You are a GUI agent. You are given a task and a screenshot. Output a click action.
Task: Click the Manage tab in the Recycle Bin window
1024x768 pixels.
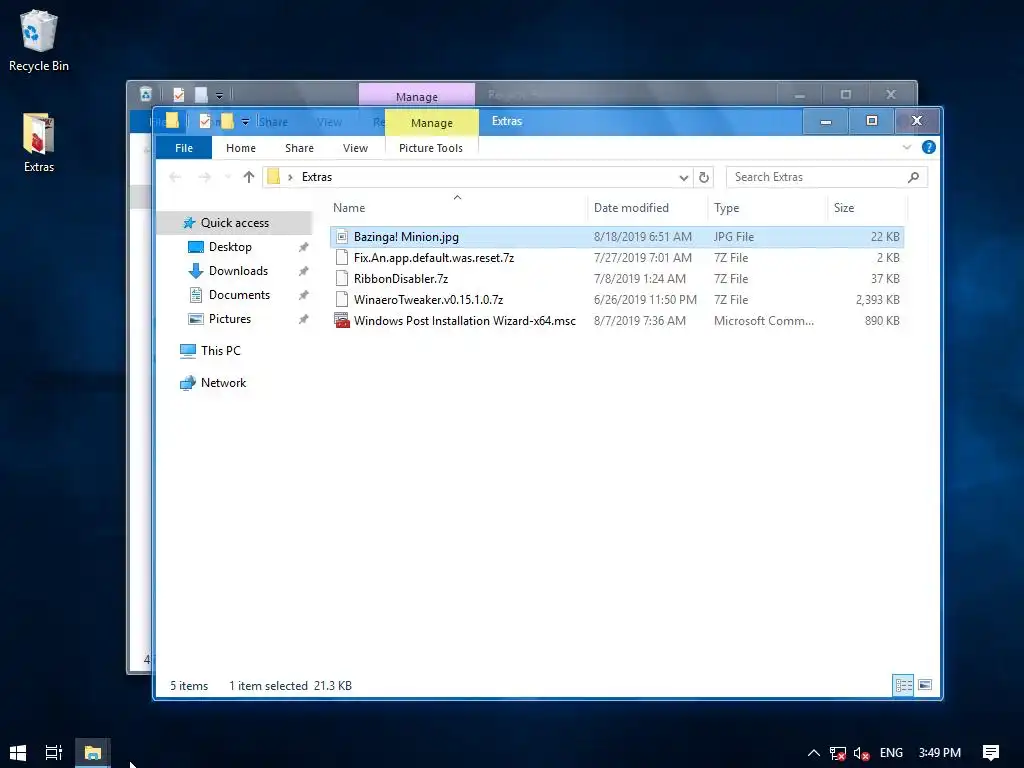pos(417,96)
